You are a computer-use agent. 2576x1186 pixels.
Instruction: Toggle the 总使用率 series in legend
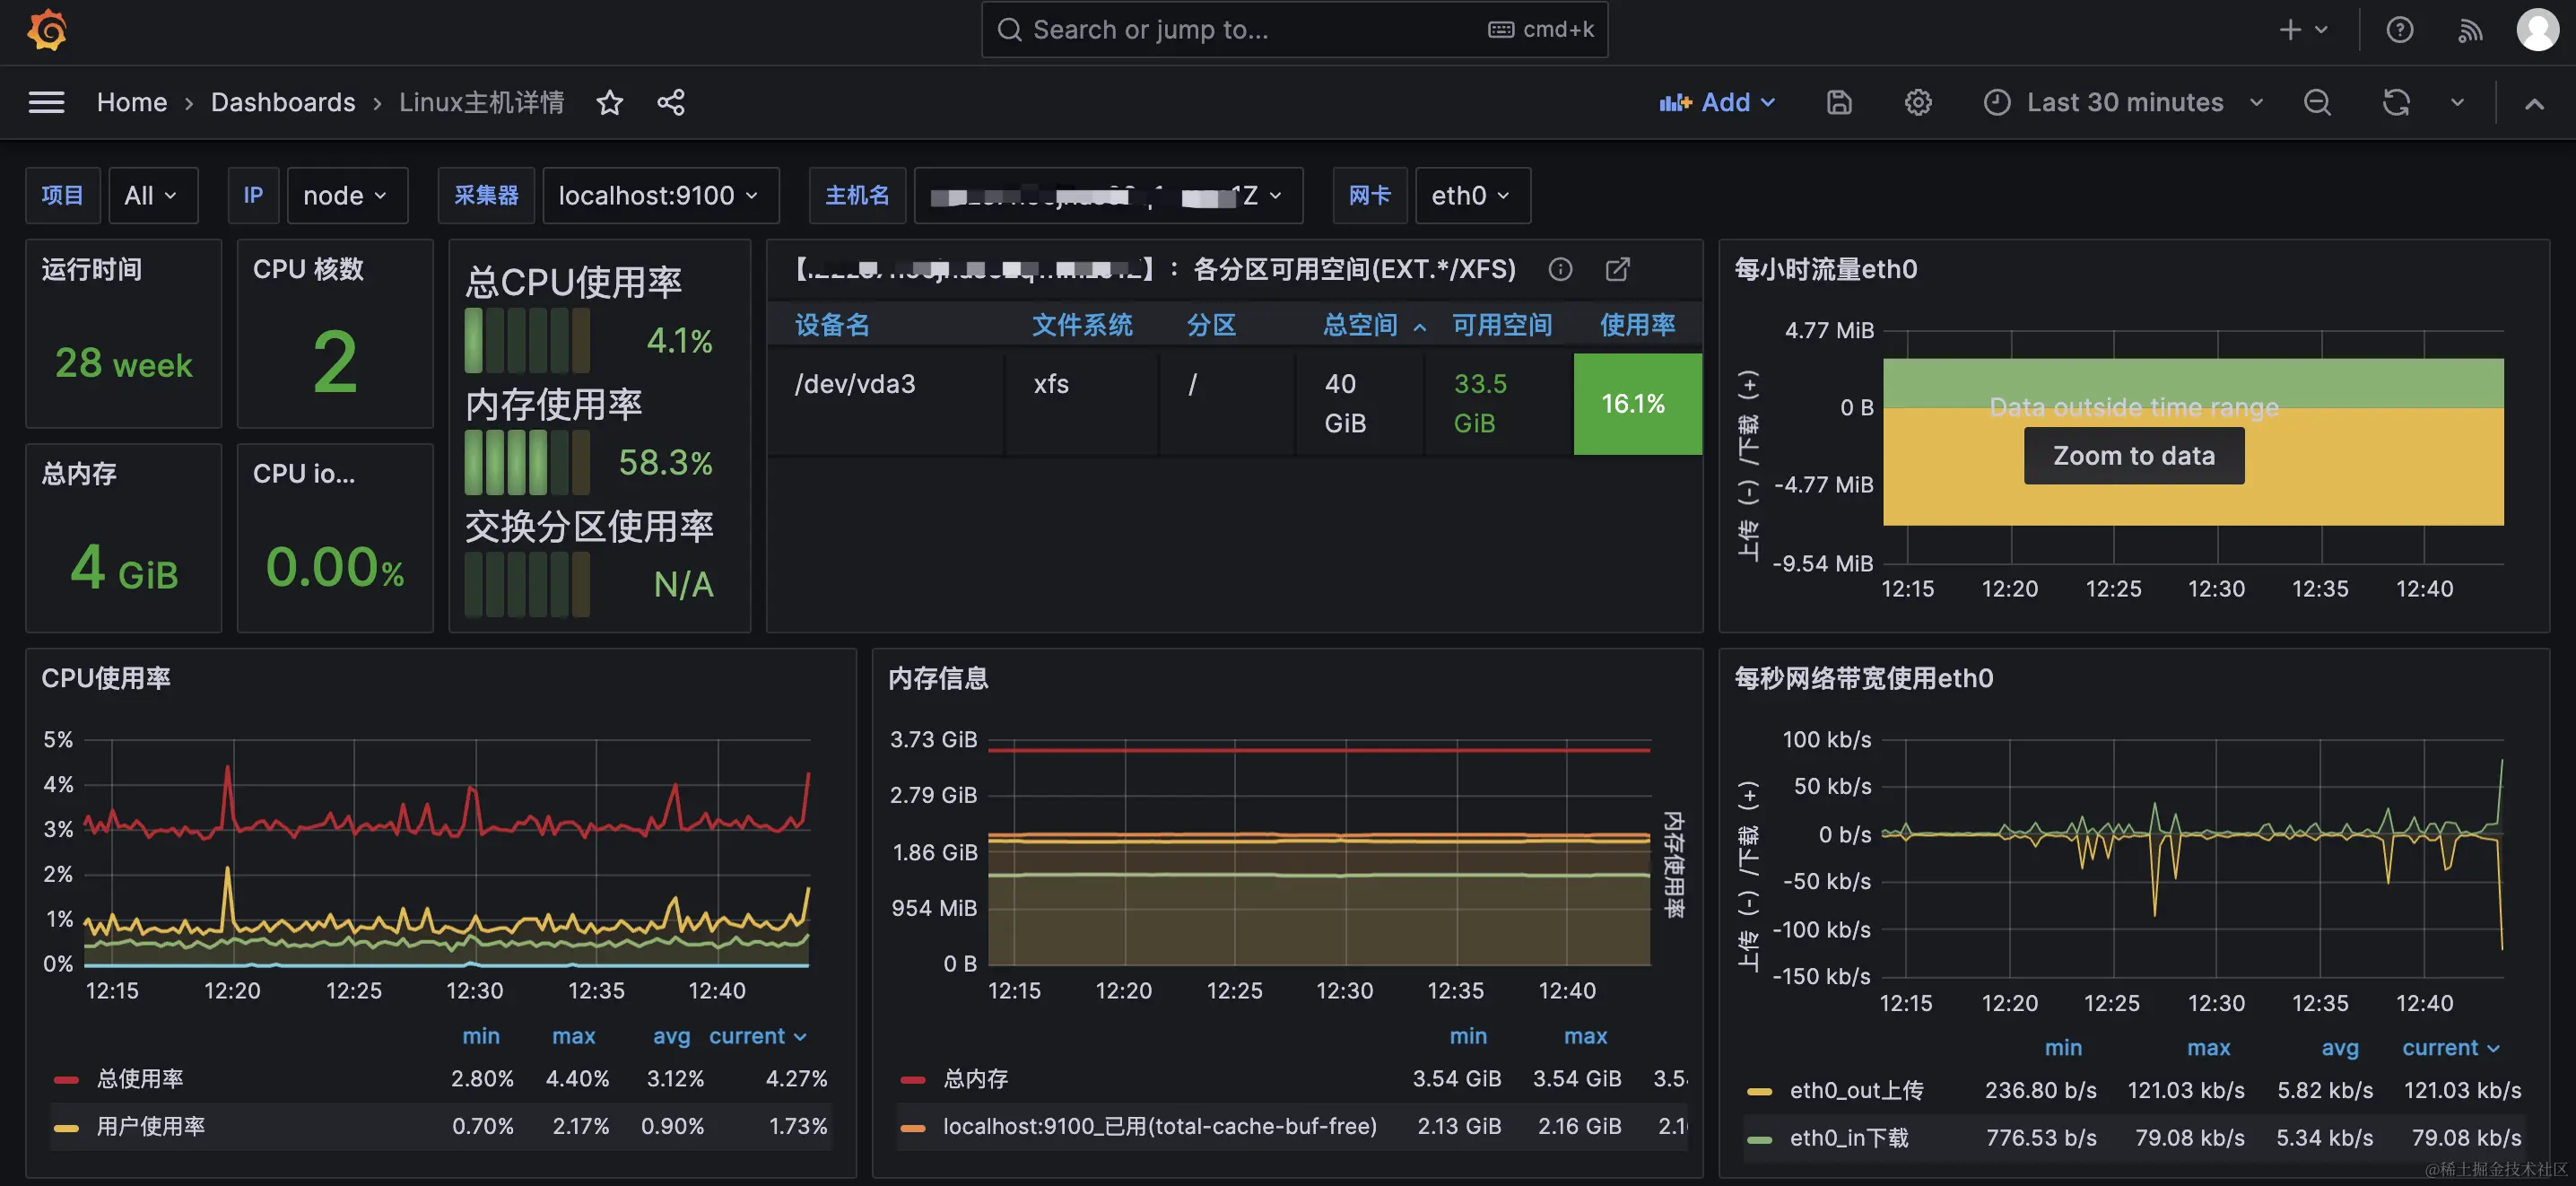click(x=139, y=1078)
